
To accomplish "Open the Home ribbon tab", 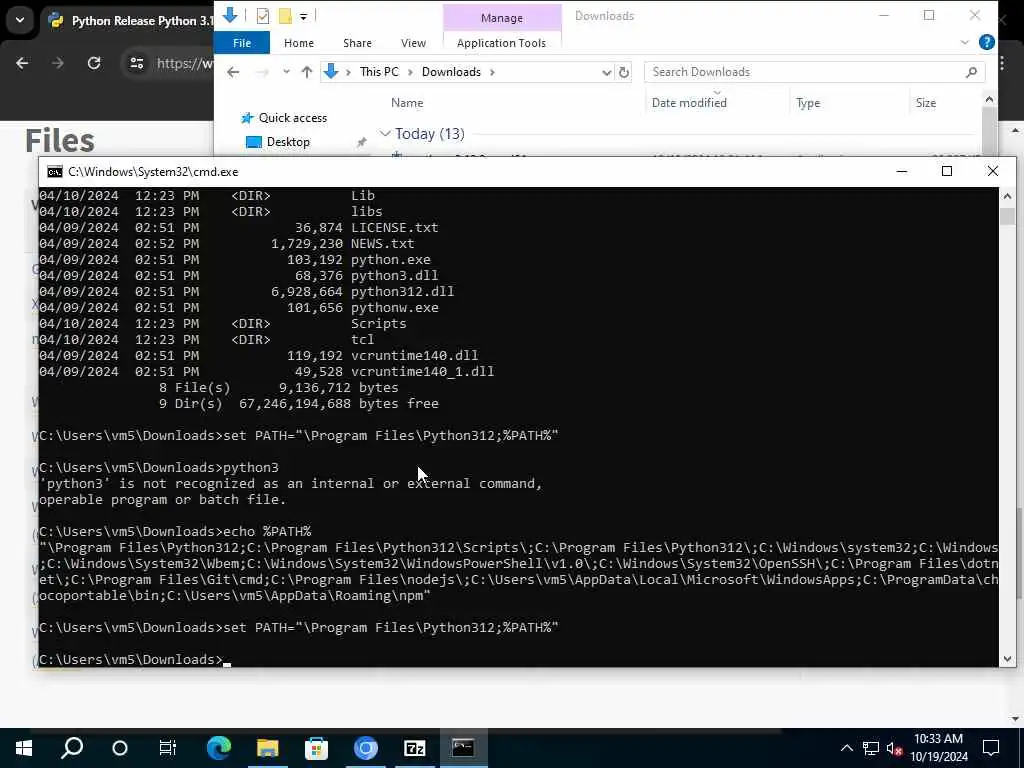I will pyautogui.click(x=299, y=43).
